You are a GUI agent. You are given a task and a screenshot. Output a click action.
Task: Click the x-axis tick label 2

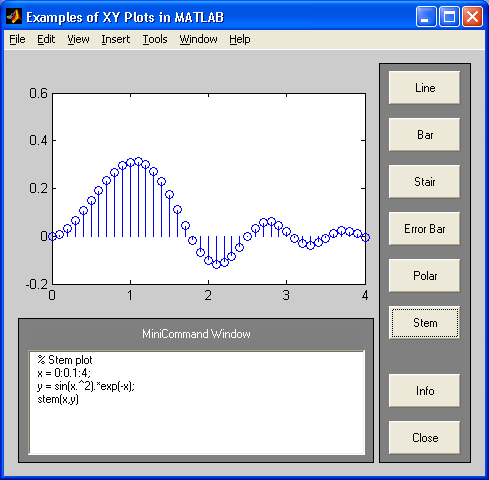(x=208, y=295)
